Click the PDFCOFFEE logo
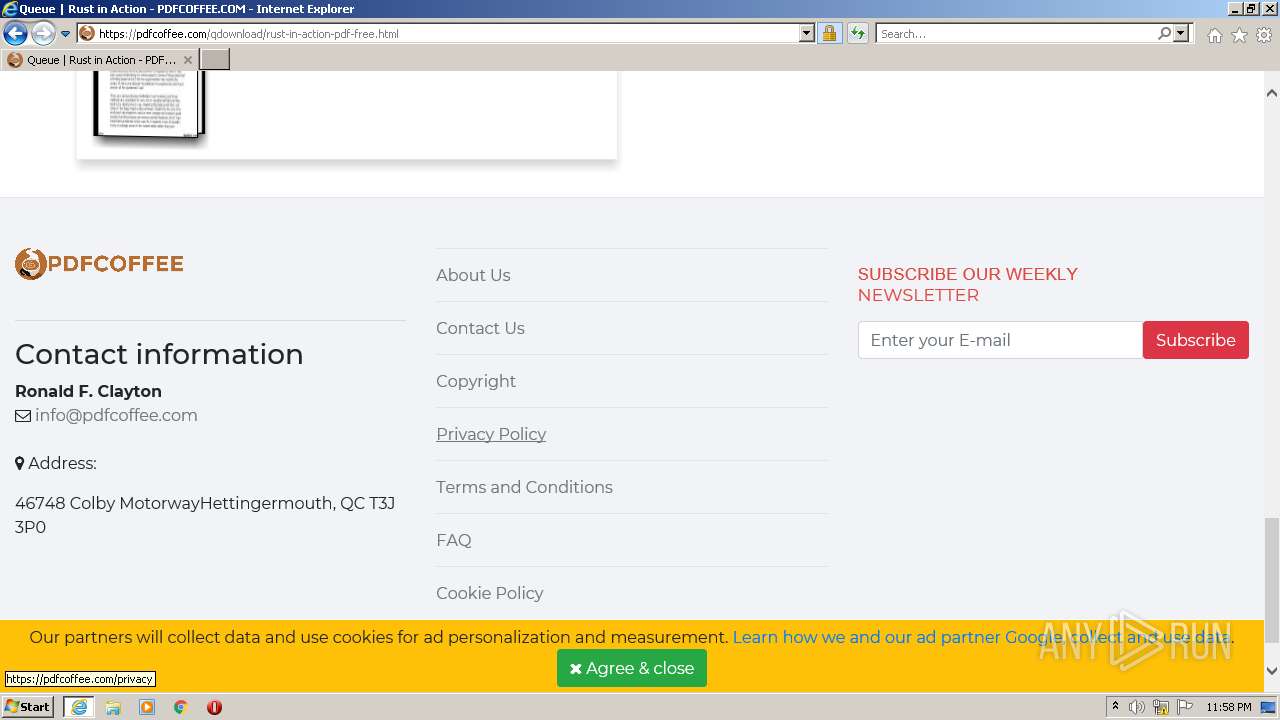The width and height of the screenshot is (1280, 720). point(99,264)
